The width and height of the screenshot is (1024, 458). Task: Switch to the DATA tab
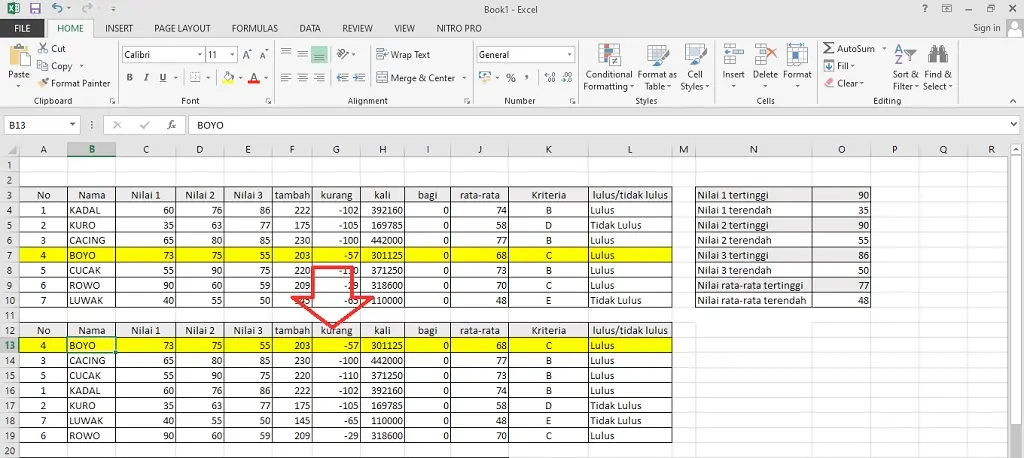(310, 28)
